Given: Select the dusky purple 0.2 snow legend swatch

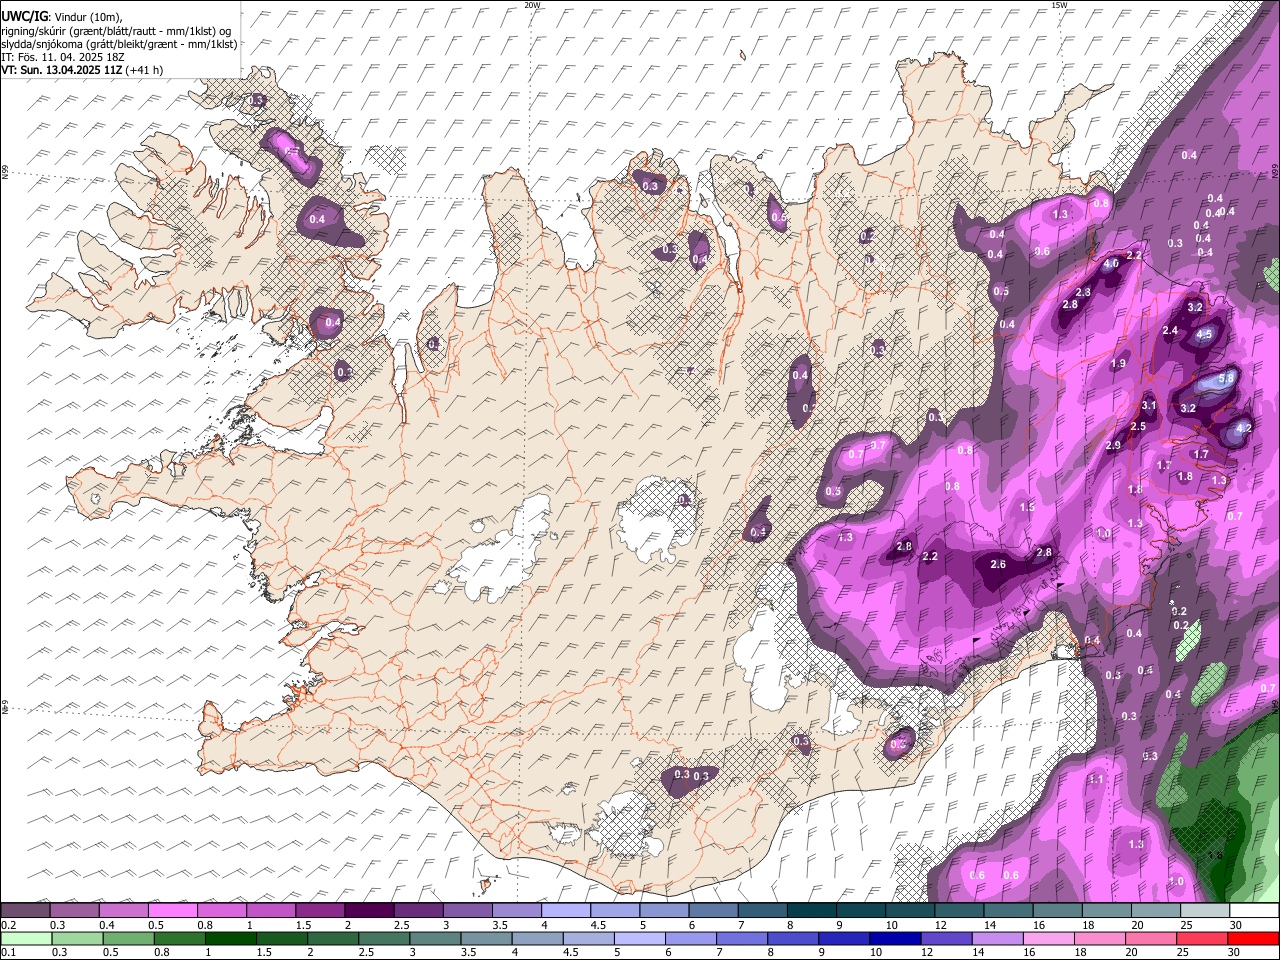Looking at the screenshot, I should point(25,911).
